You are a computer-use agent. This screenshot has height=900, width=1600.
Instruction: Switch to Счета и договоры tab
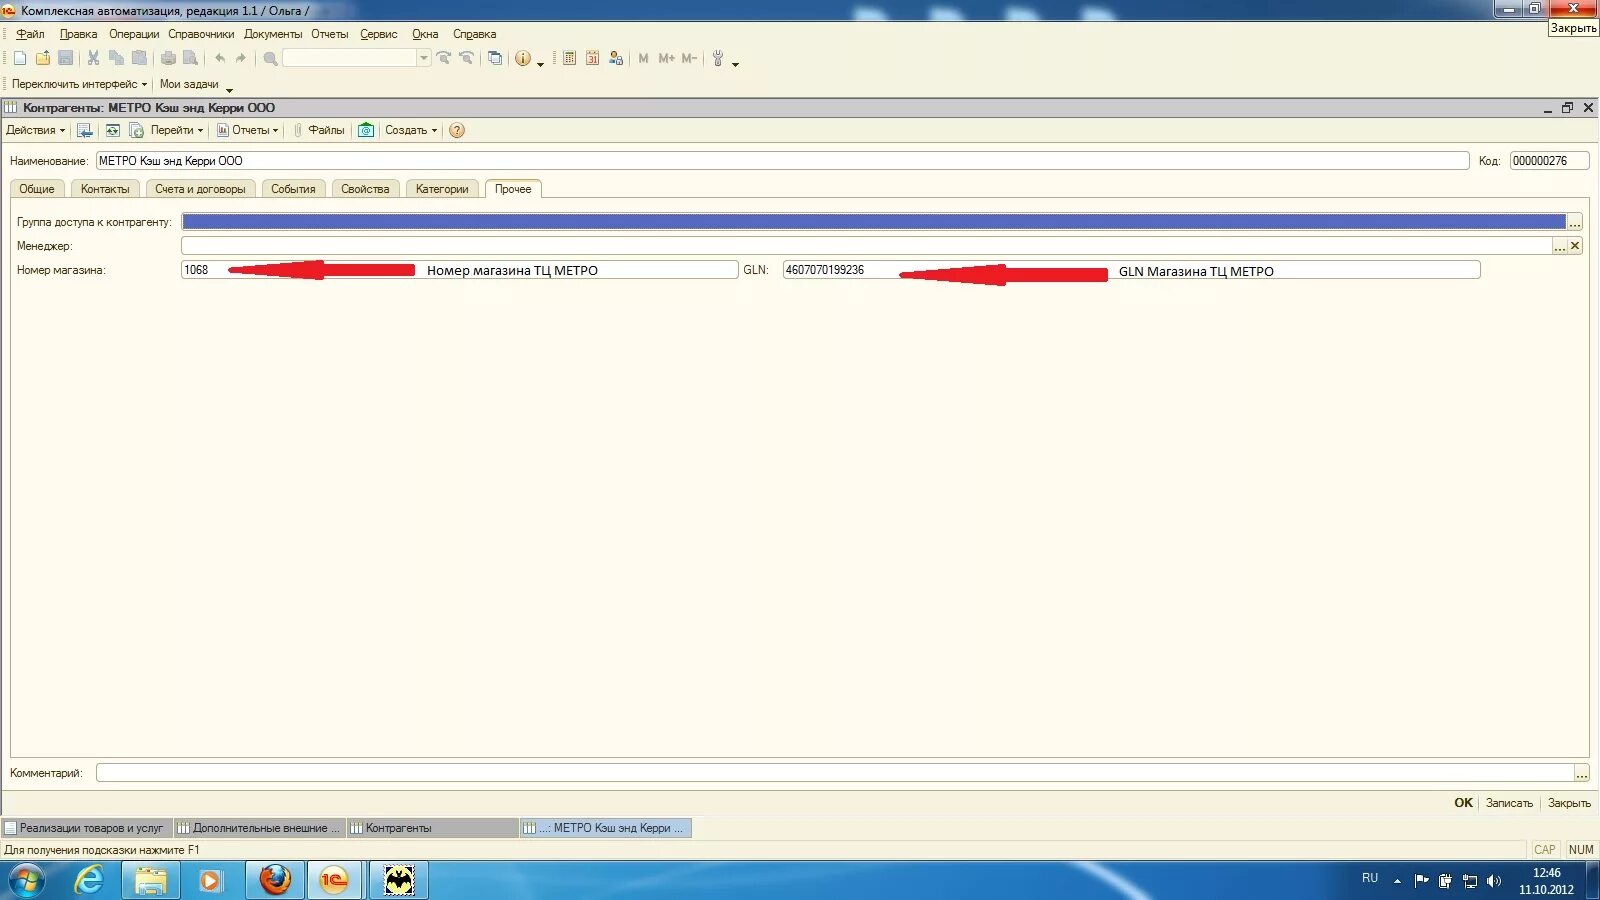tap(200, 189)
